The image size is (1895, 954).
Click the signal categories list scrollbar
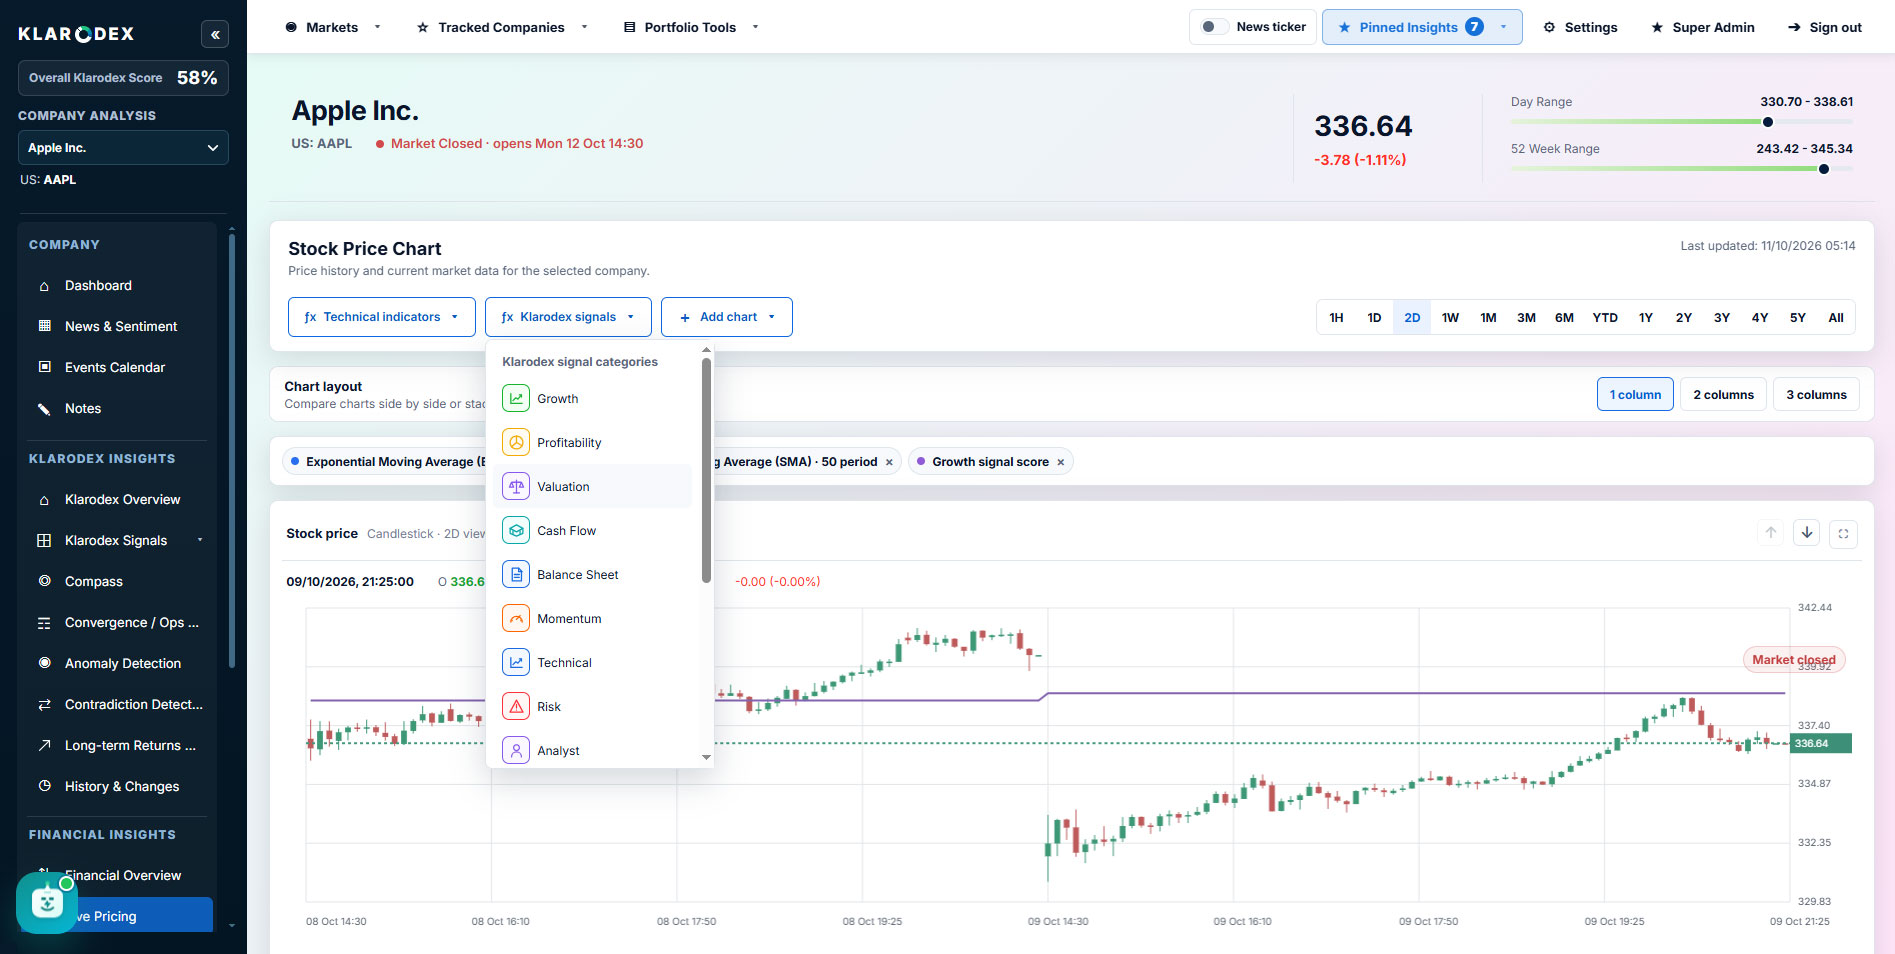coord(706,470)
